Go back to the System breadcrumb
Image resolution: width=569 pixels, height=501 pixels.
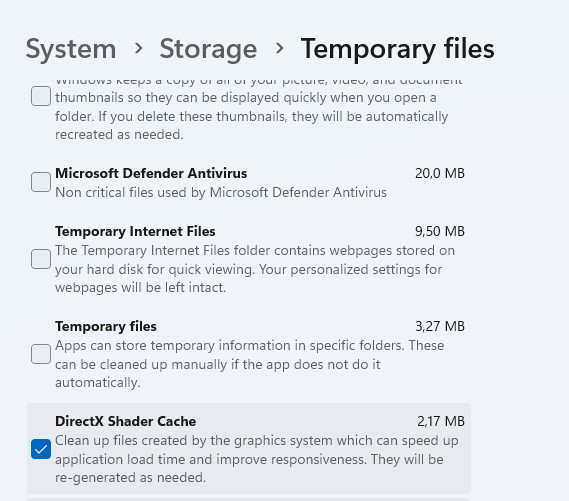pos(71,49)
